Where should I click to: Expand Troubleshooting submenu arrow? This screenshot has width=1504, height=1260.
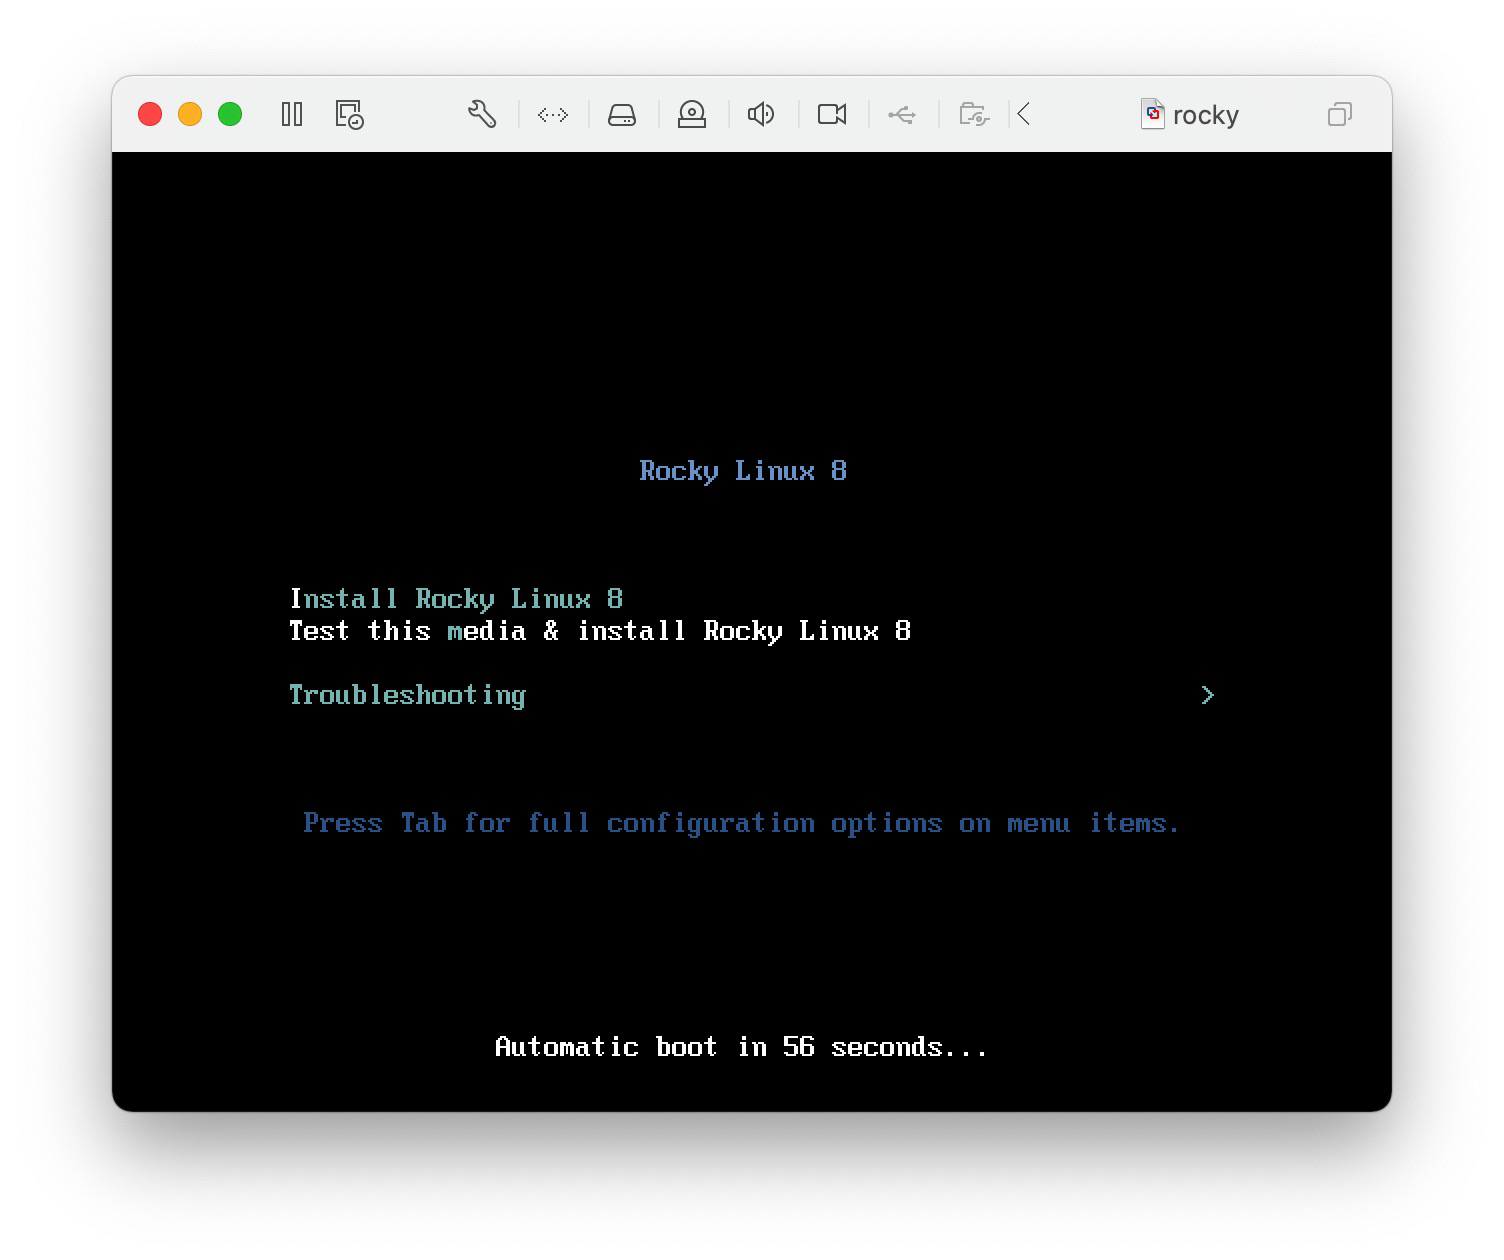pos(1207,695)
